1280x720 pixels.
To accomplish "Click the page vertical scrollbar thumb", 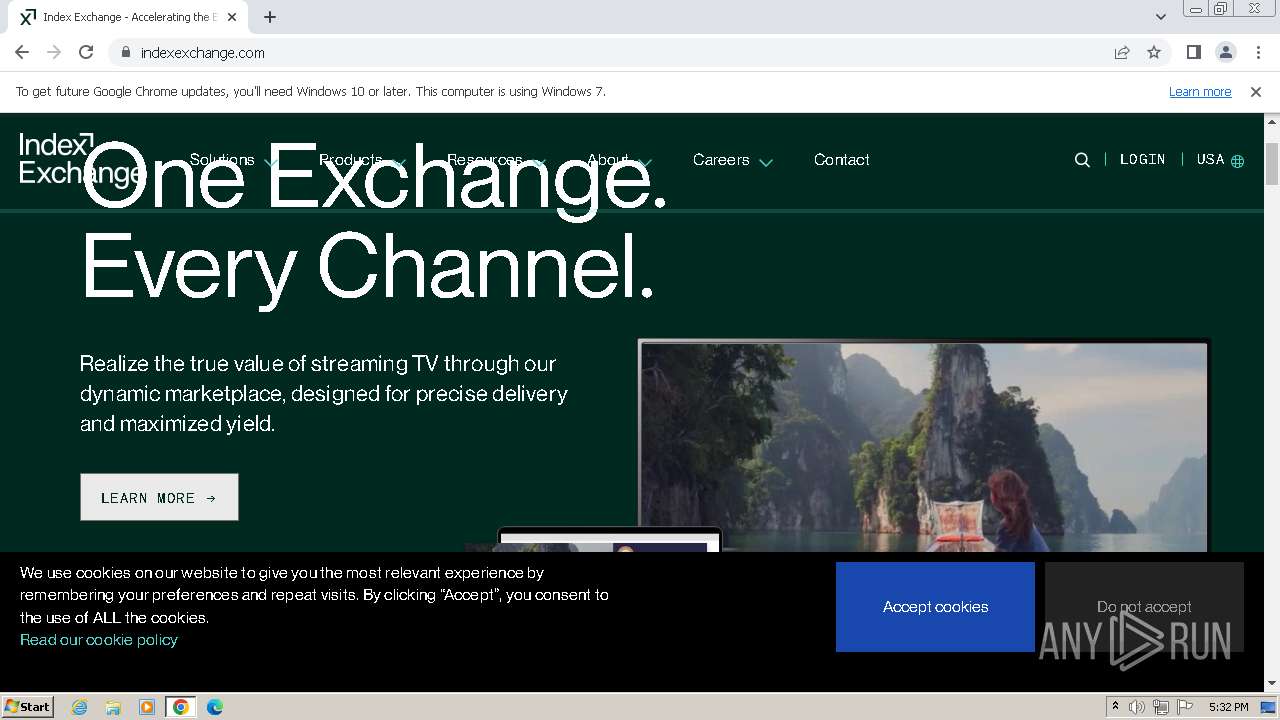I will point(1272,163).
